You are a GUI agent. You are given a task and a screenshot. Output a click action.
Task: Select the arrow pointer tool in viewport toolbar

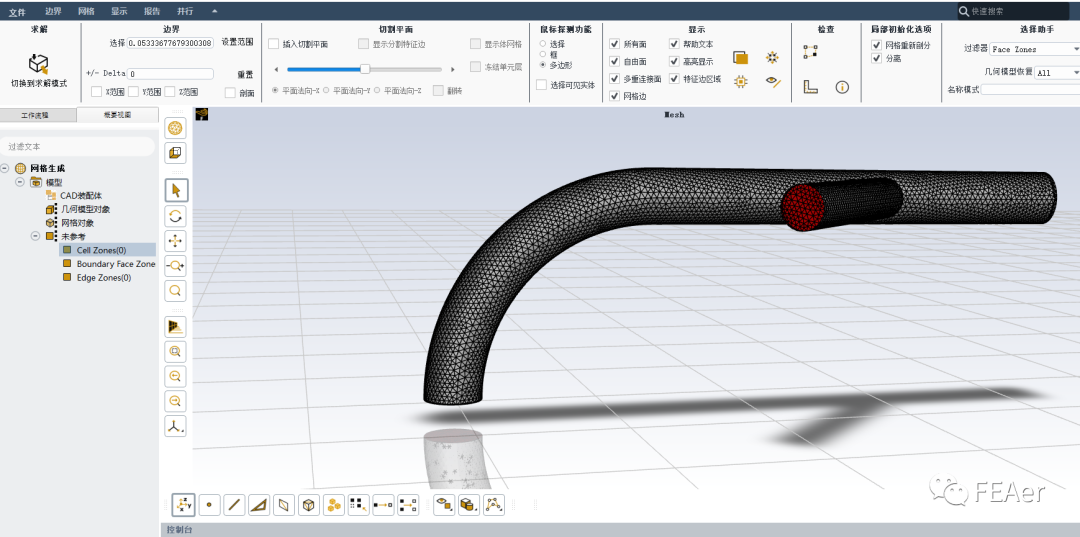point(176,190)
